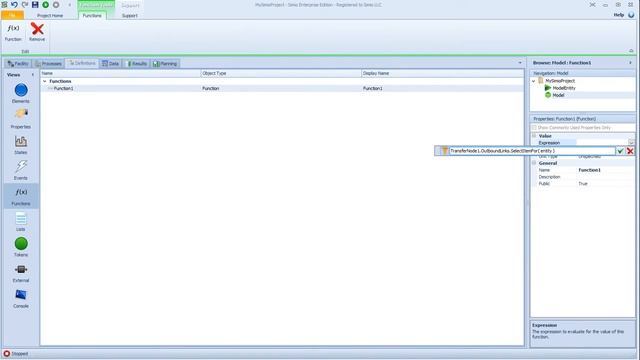The image size is (640, 360).
Task: Click the Help link text
Action: tap(619, 15)
